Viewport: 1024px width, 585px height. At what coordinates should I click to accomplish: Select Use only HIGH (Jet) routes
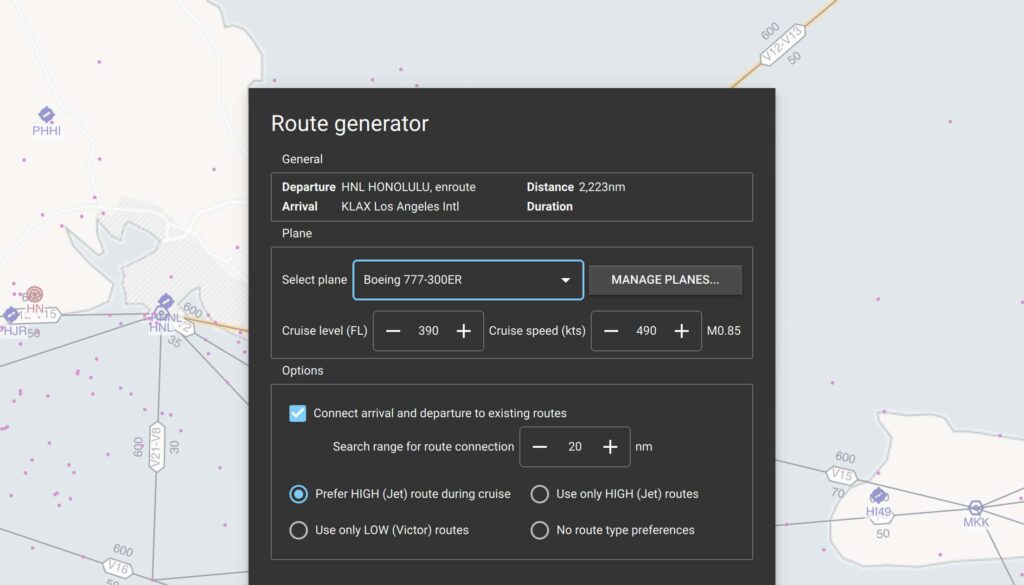(539, 494)
